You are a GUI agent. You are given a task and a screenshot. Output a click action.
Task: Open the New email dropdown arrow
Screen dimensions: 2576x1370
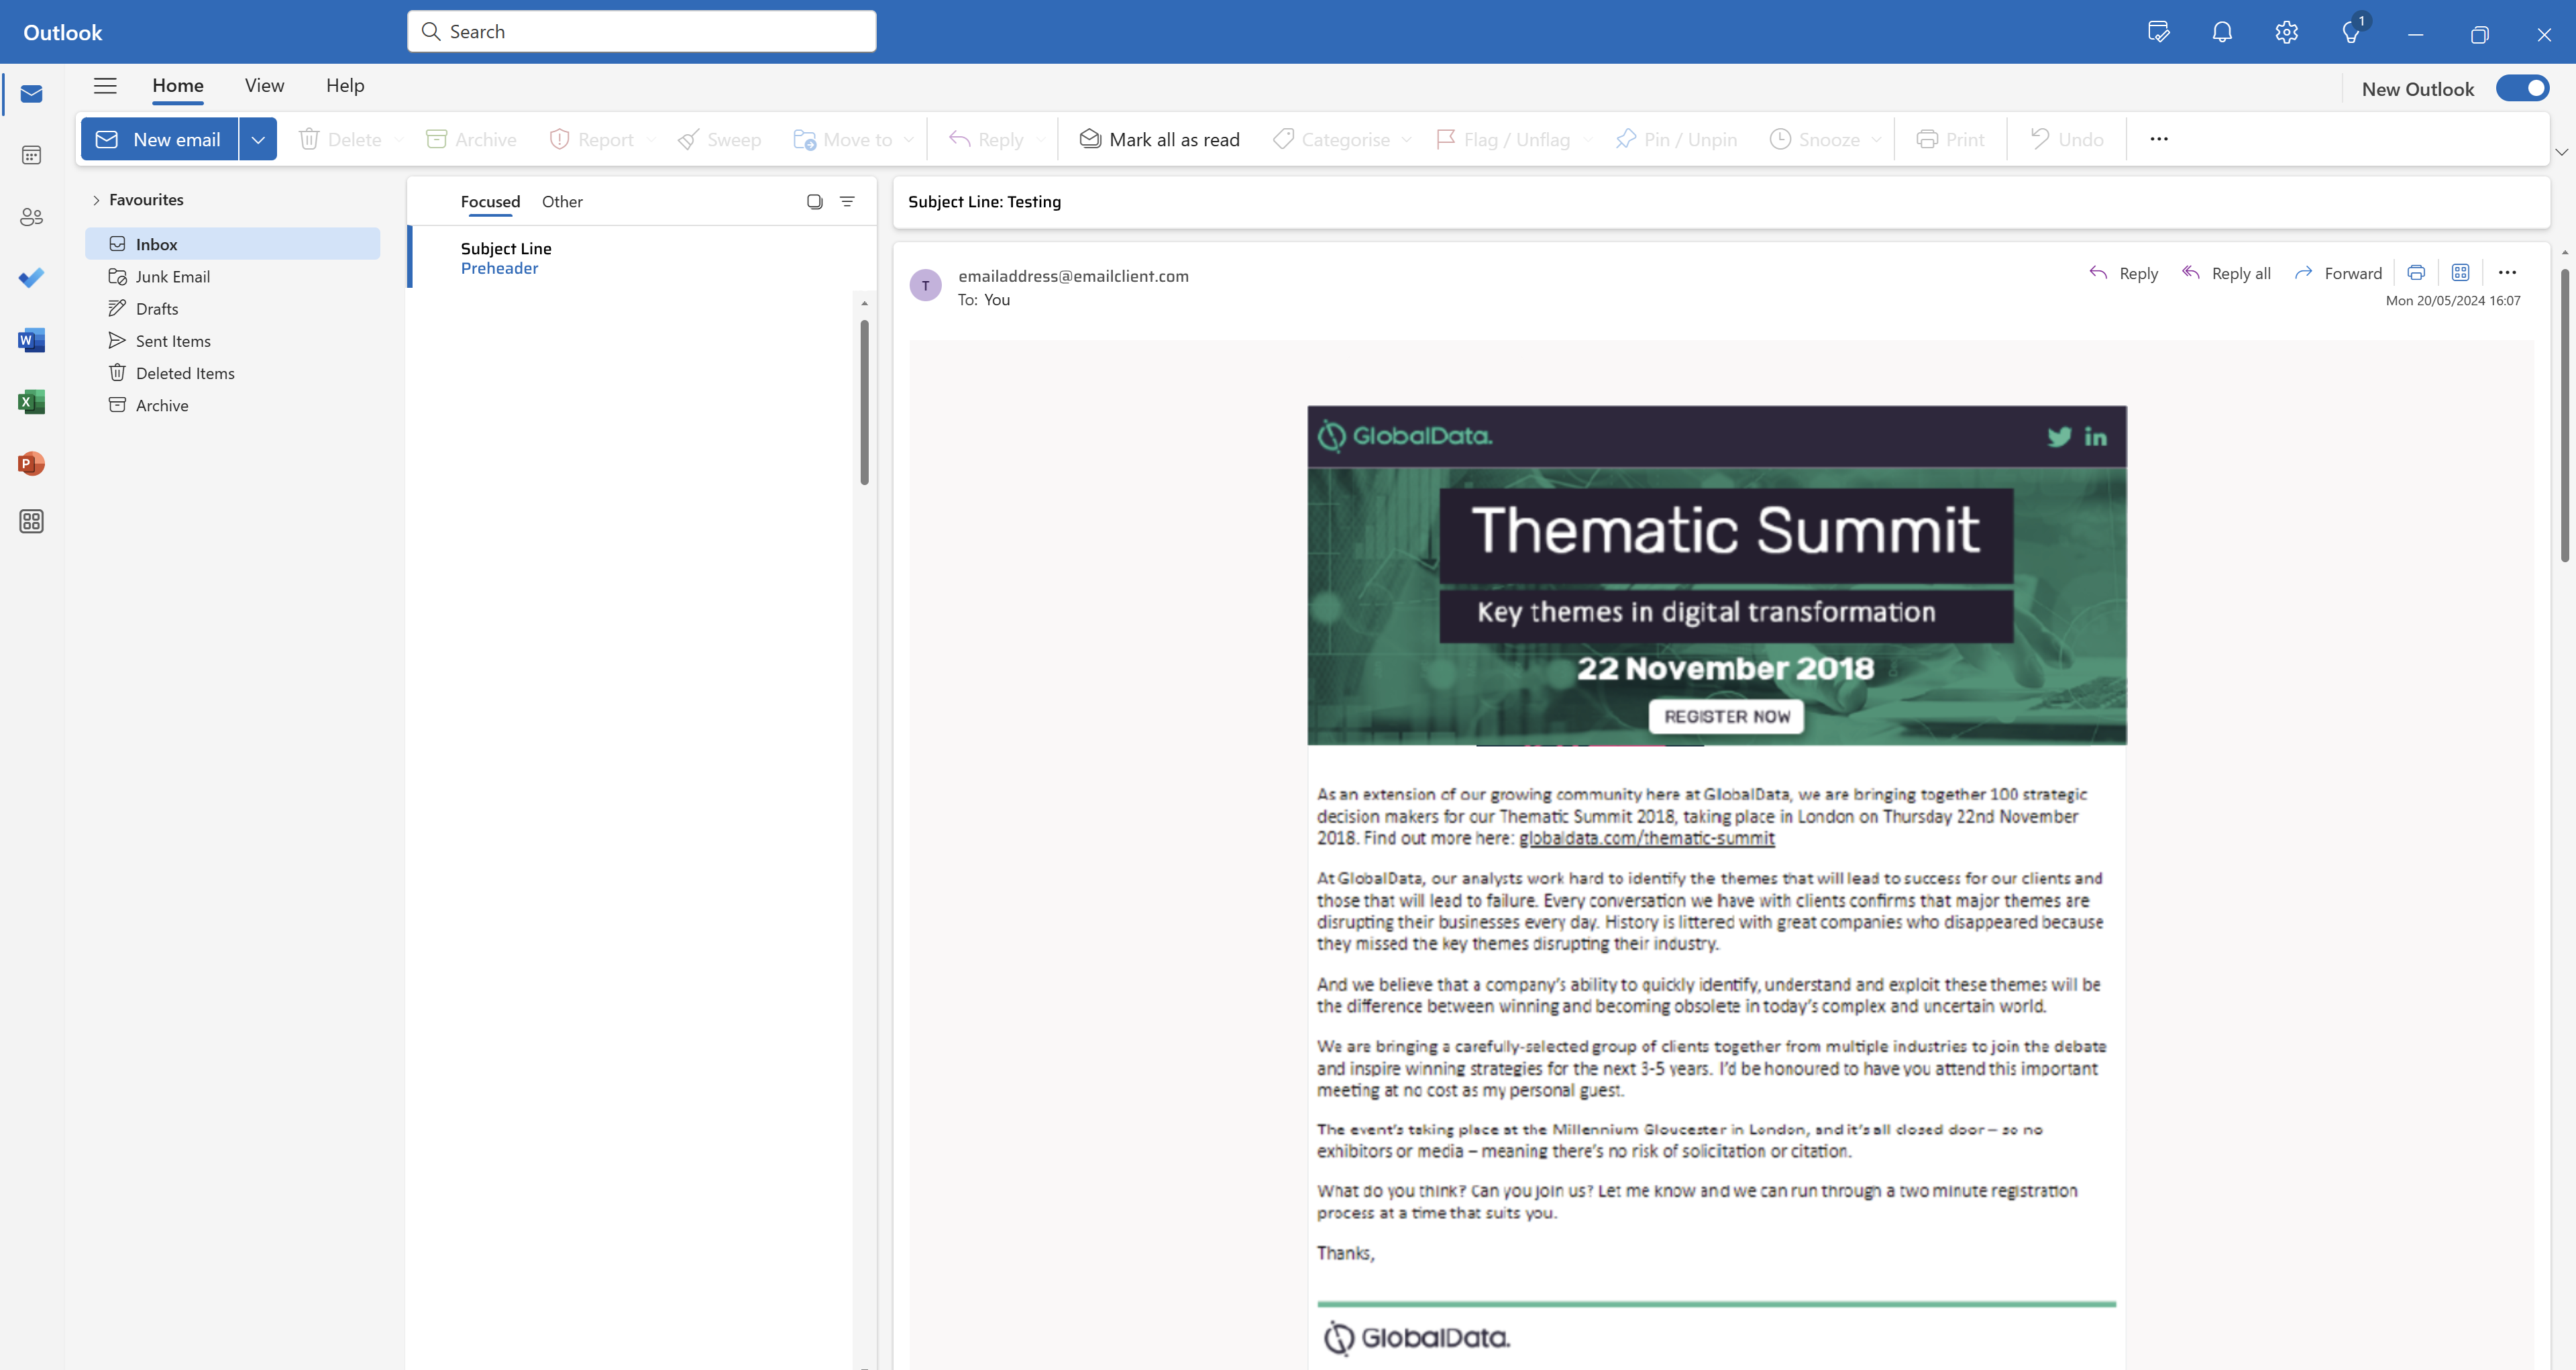coord(258,140)
